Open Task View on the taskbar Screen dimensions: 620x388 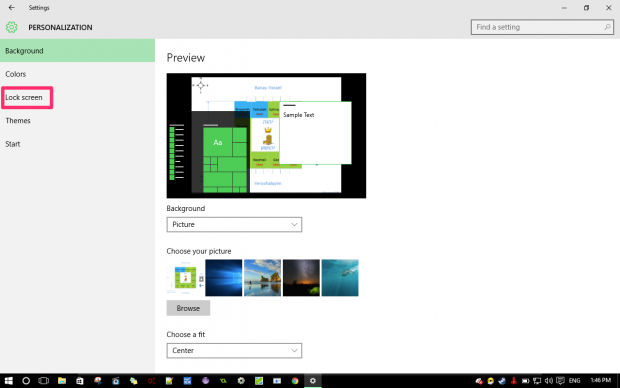[x=43, y=380]
